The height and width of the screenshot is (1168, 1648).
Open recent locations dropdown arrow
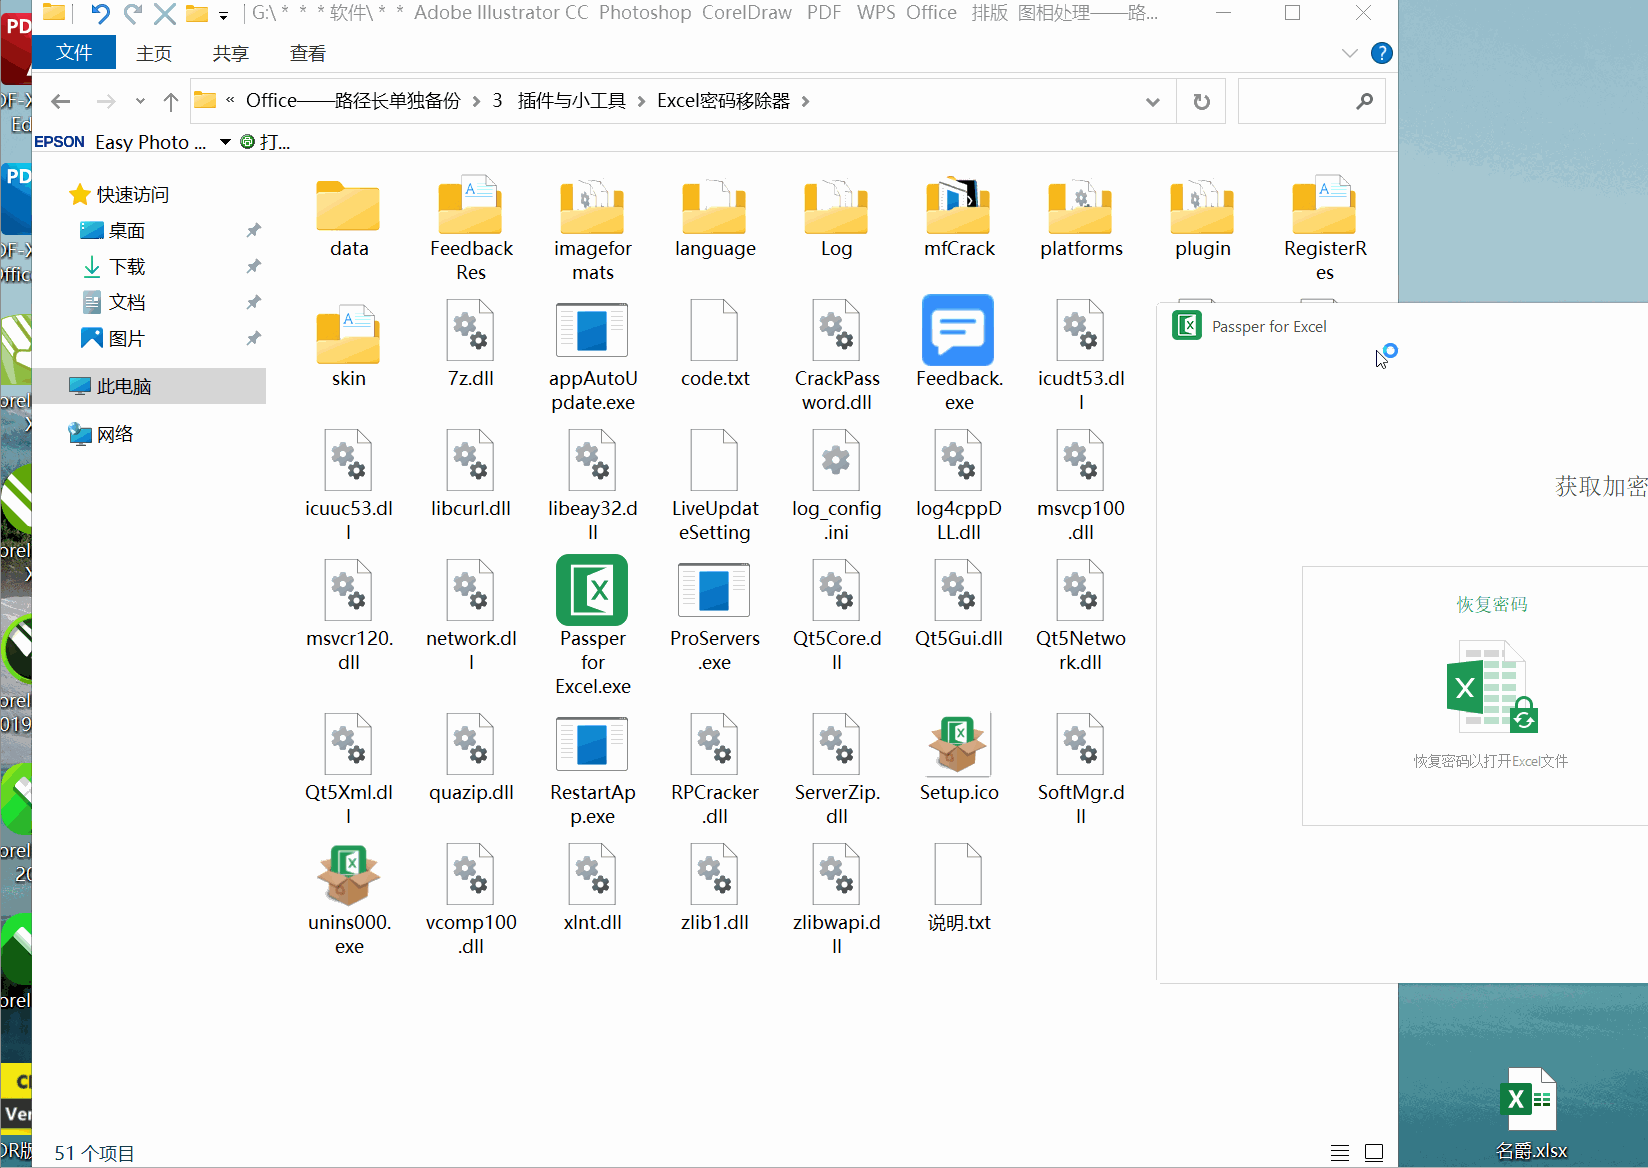pos(140,101)
